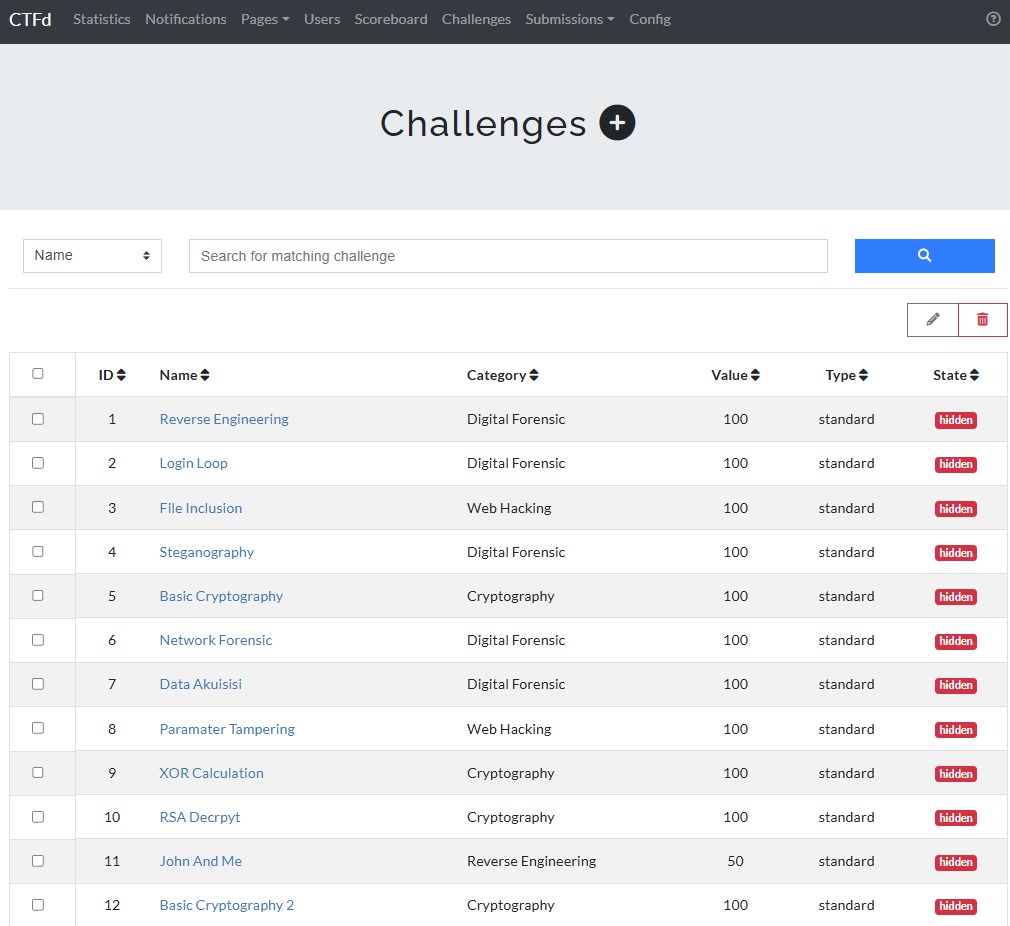
Task: Go to the Scoreboard menu item
Action: (x=390, y=19)
